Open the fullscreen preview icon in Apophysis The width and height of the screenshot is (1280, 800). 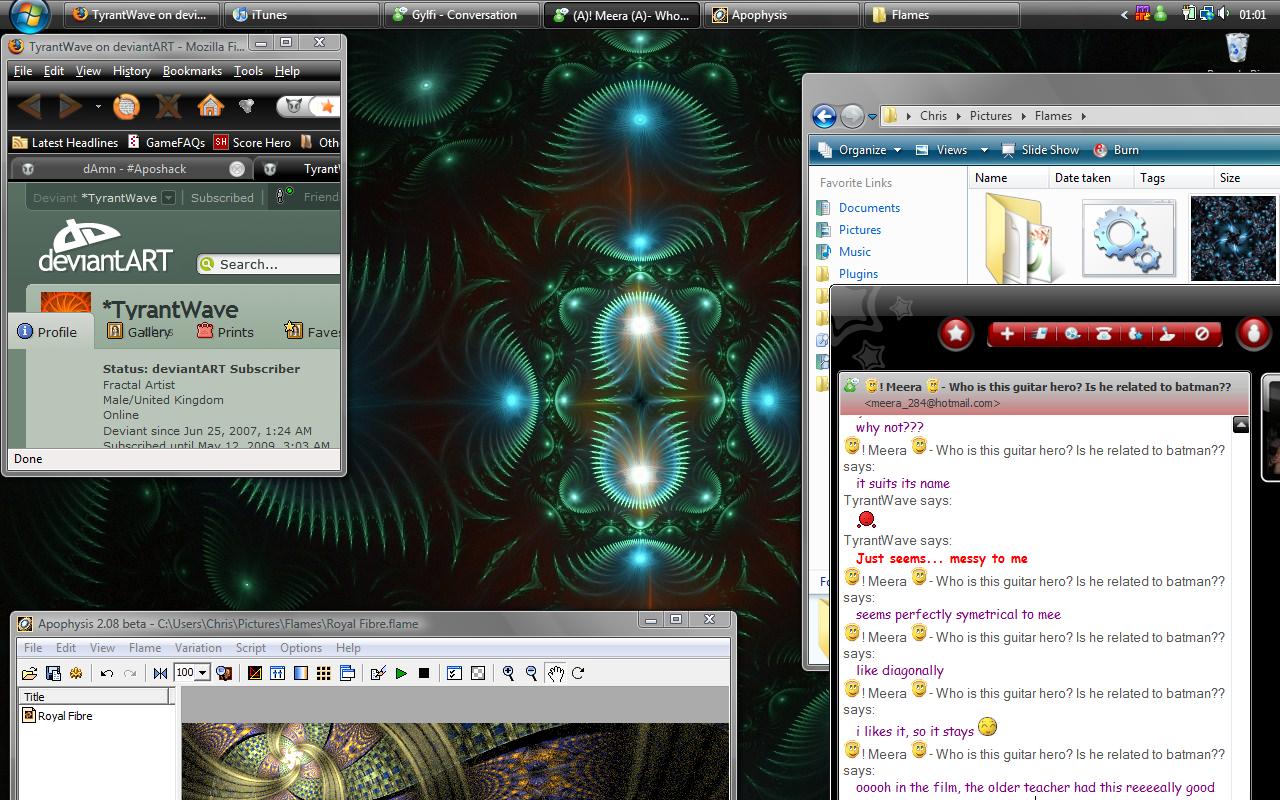[x=224, y=674]
